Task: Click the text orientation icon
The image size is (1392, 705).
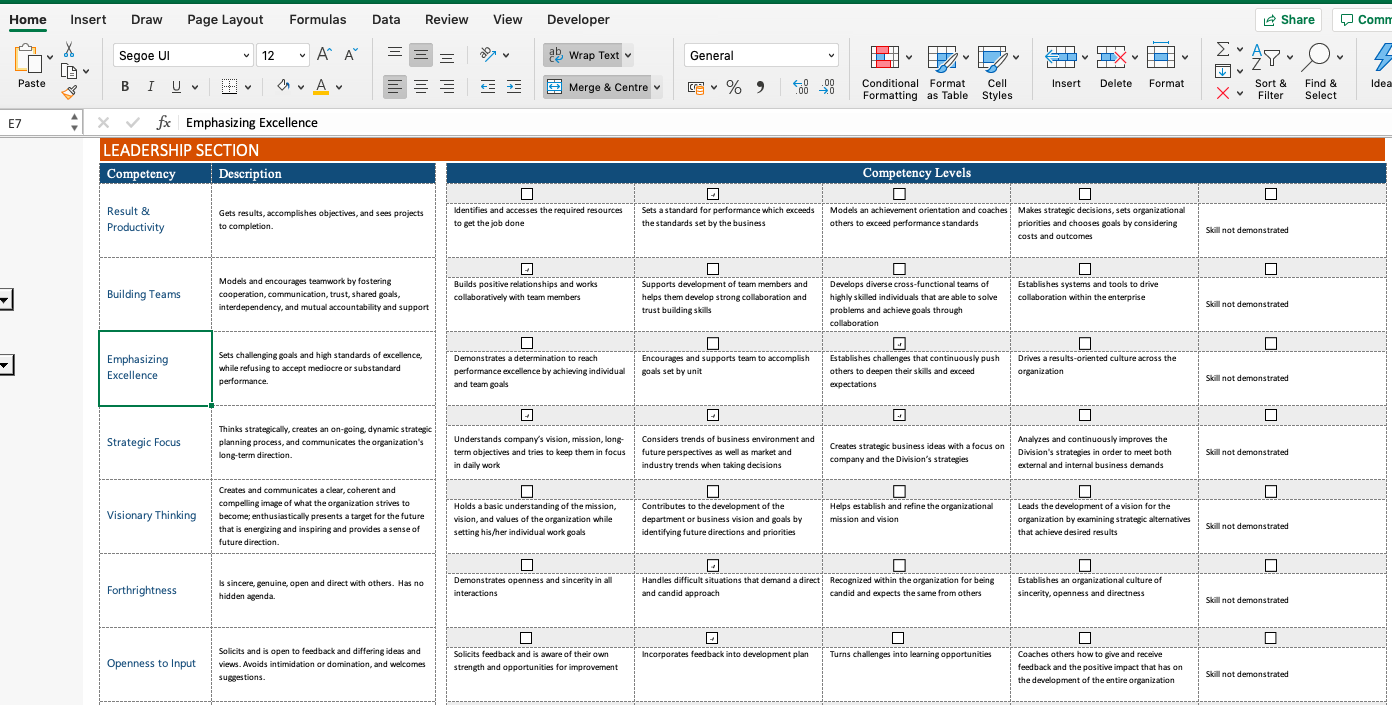Action: coord(487,54)
